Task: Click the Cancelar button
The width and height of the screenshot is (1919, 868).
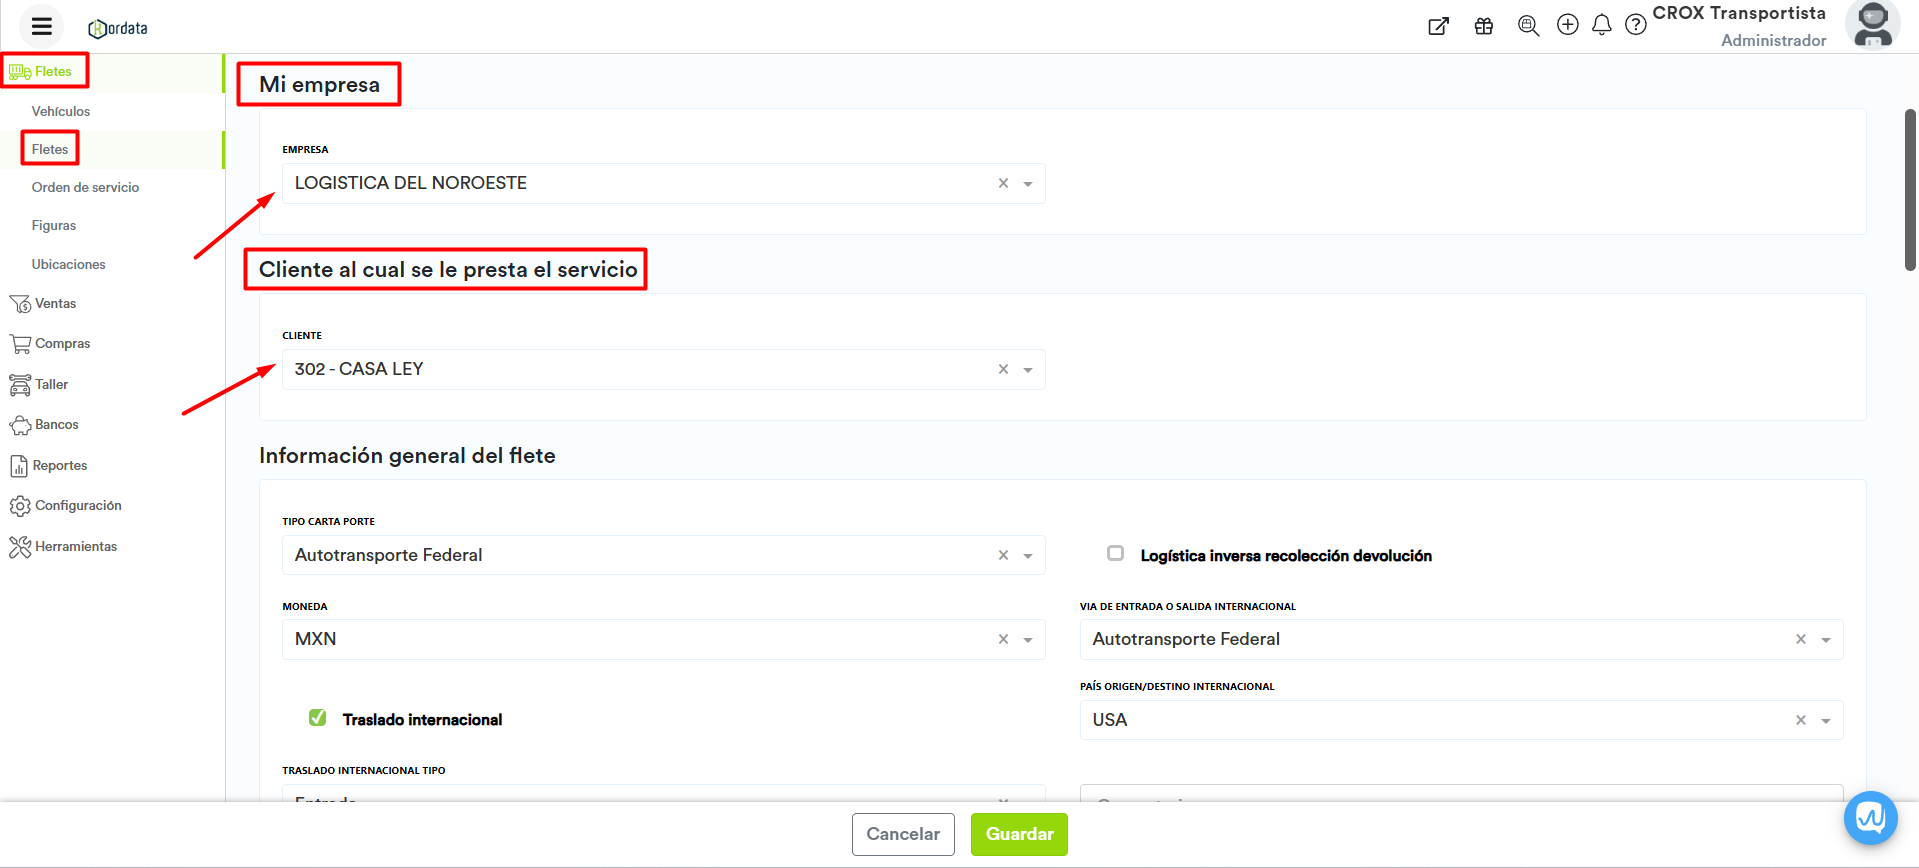Action: click(x=903, y=834)
